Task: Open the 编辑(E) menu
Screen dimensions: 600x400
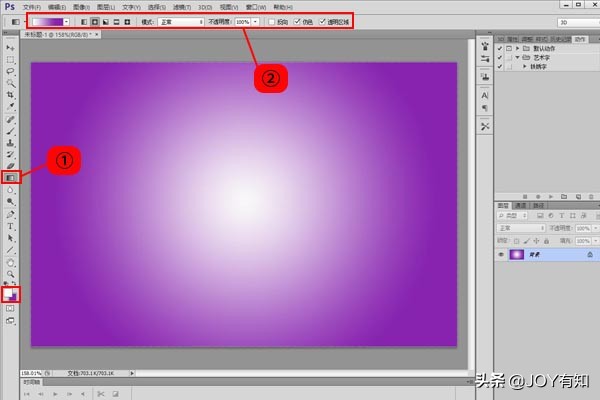Action: (x=57, y=7)
